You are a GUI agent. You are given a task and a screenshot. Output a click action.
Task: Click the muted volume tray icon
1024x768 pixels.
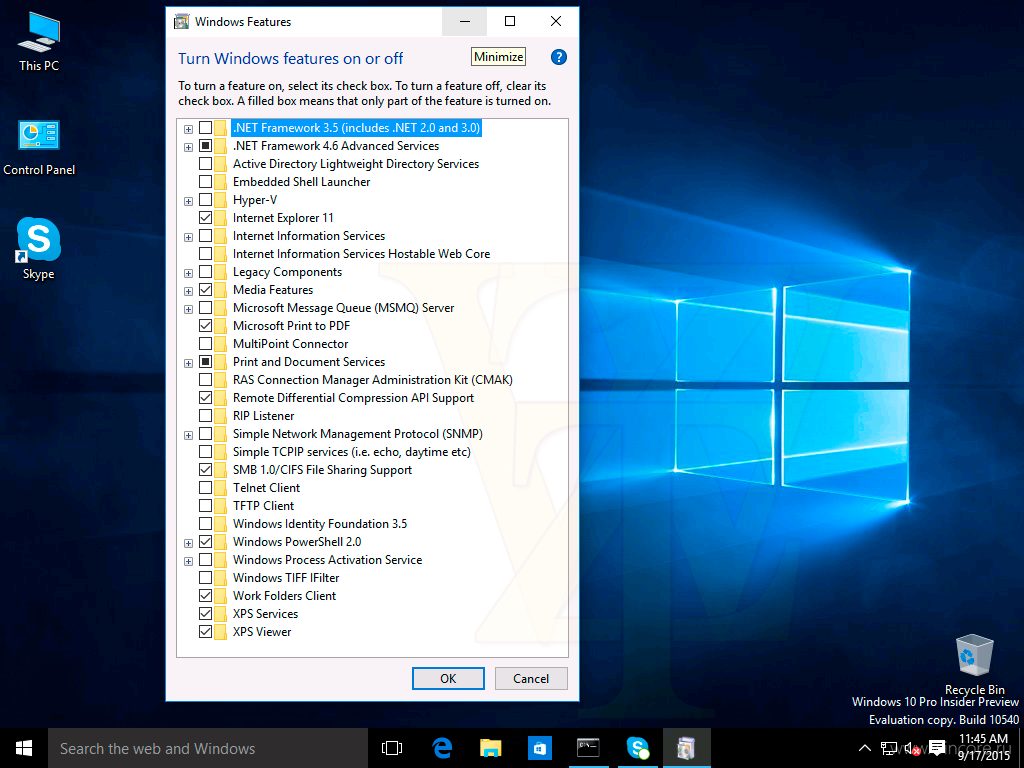pos(912,748)
